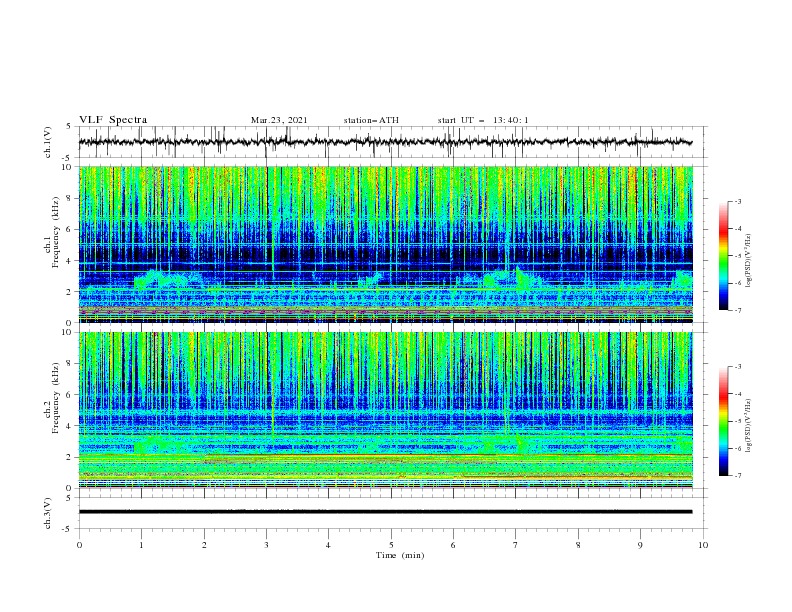Select the date text "Mar.23, 2021"
This screenshot has width=792, height=612.
pos(279,120)
